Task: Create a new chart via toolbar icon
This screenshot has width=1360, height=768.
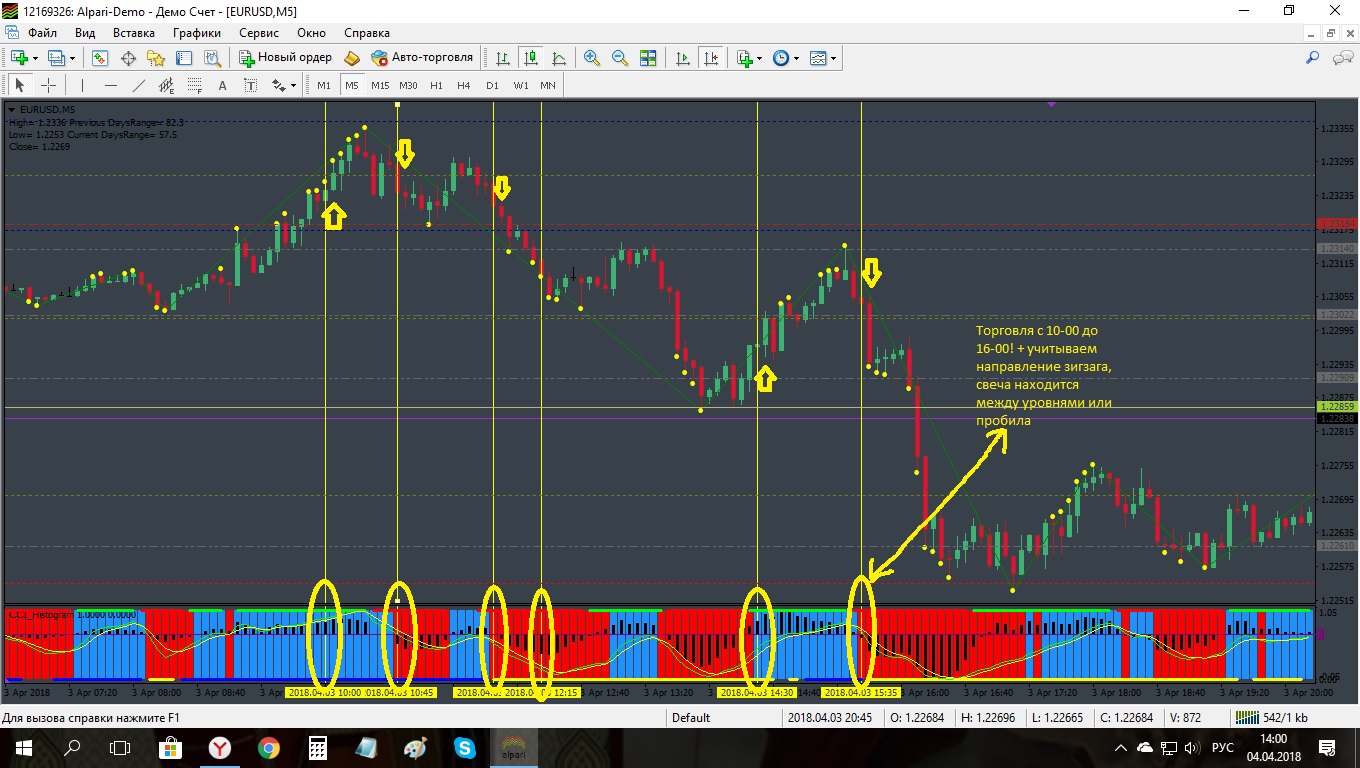Action: pyautogui.click(x=19, y=58)
